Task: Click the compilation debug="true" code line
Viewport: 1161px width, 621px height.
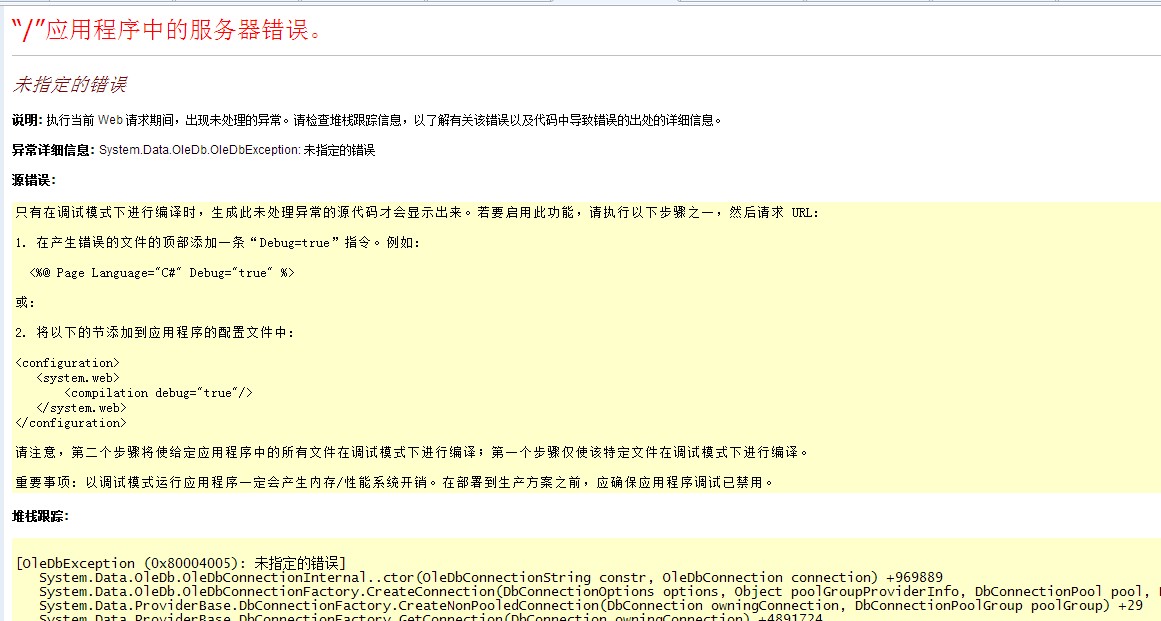Action: [158, 393]
